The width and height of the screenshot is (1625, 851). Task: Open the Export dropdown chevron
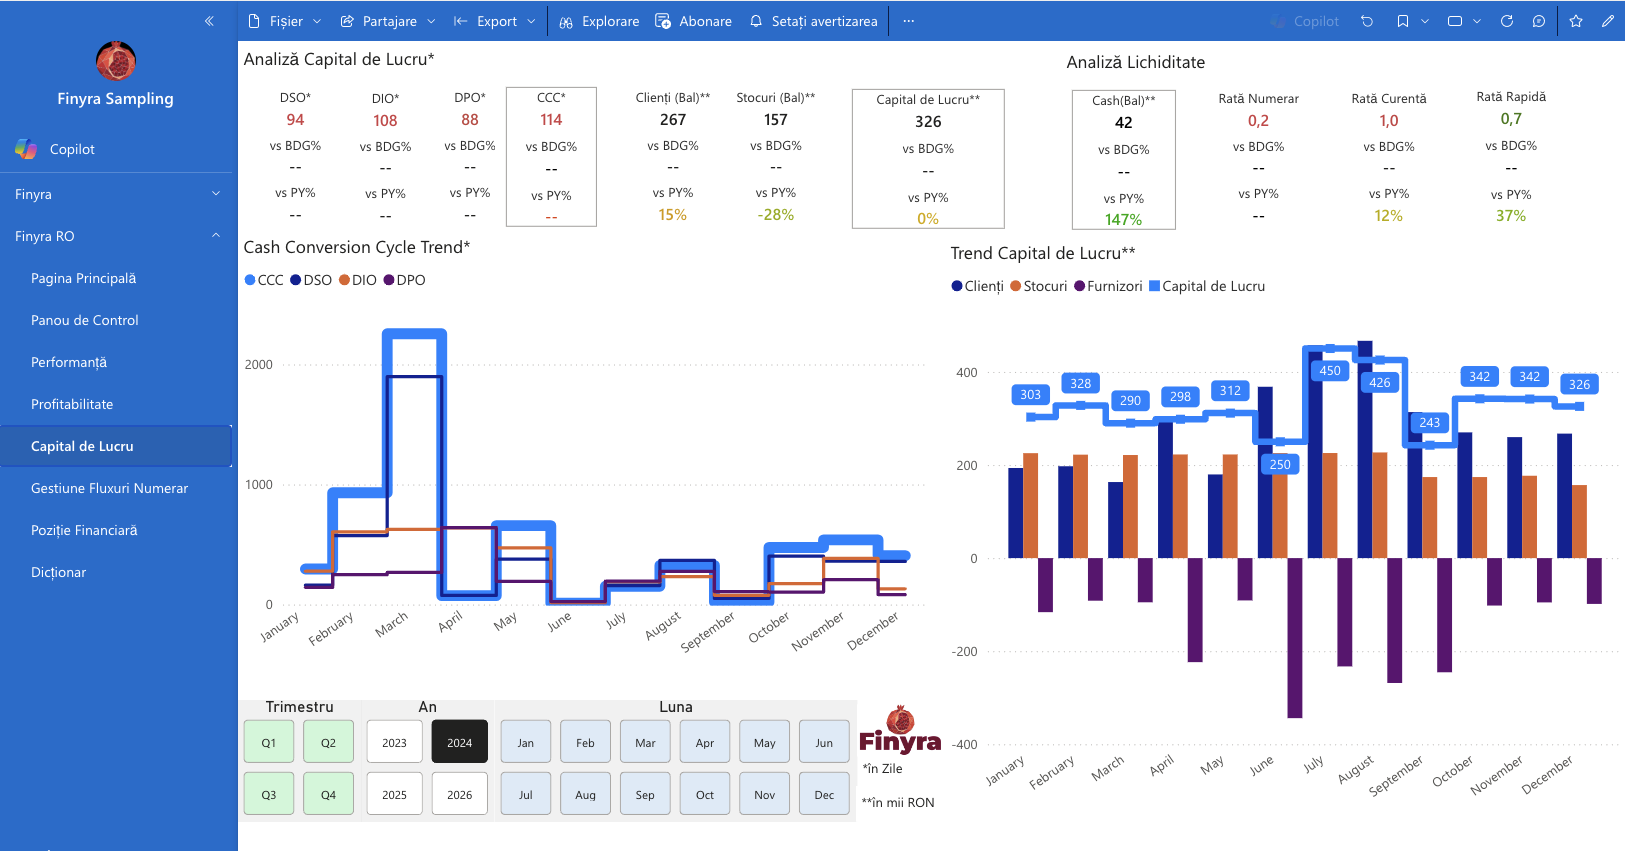click(531, 21)
